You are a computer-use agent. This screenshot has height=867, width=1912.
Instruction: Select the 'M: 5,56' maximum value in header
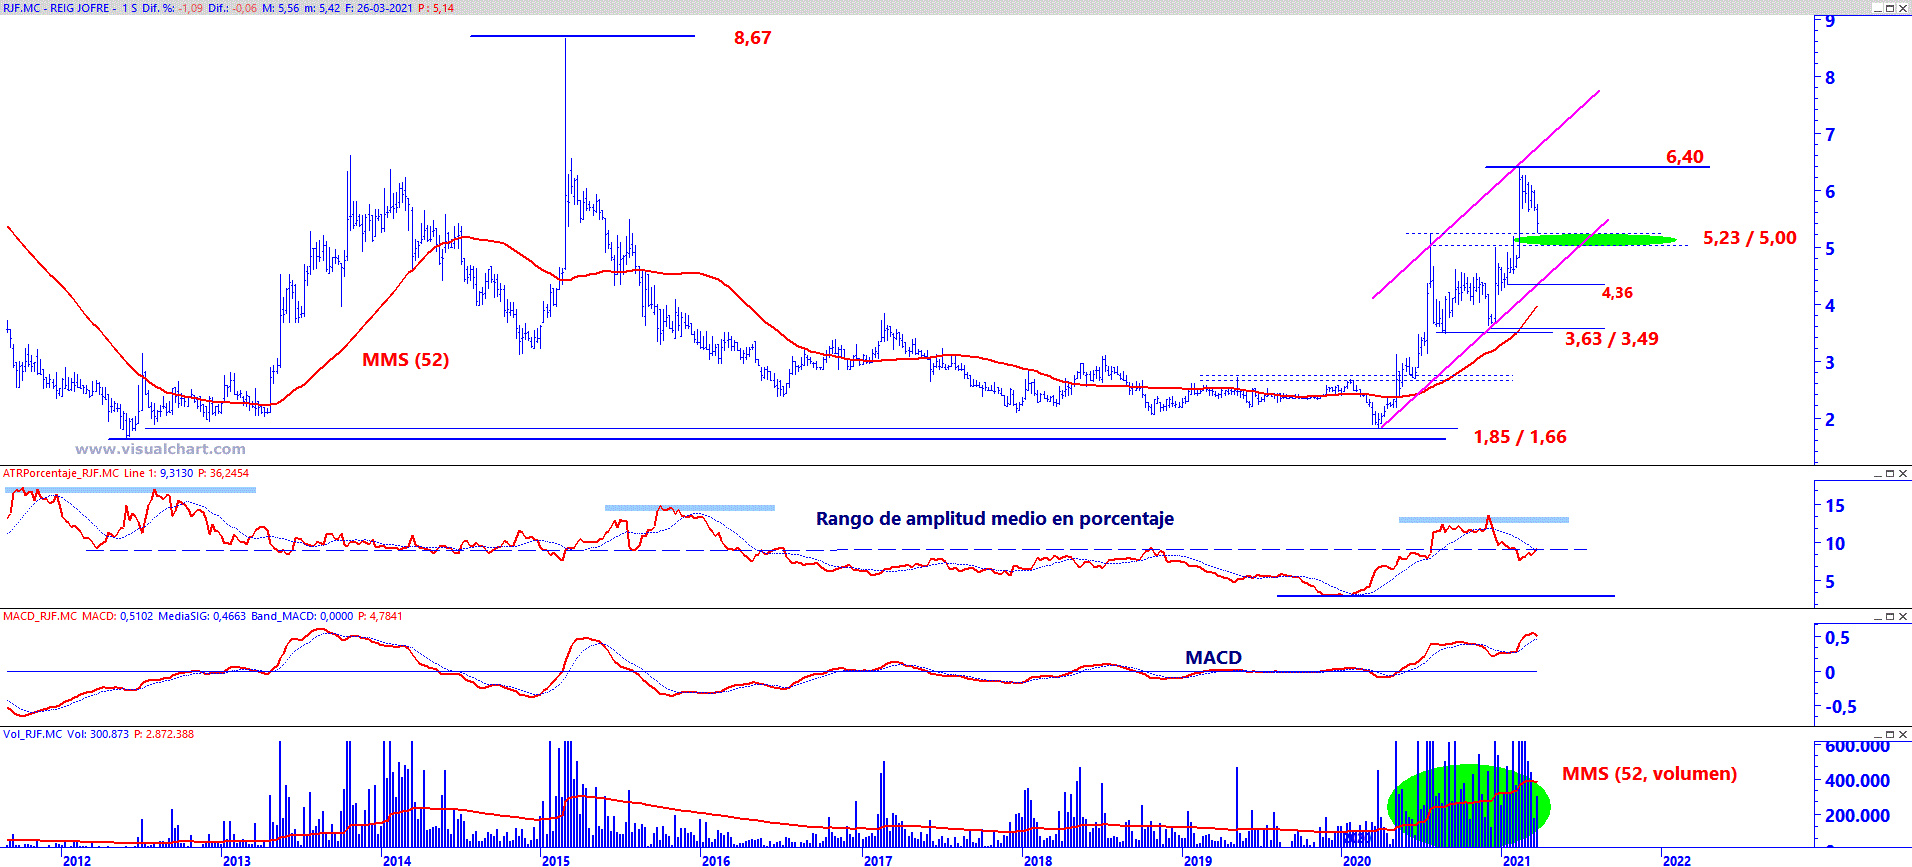281,8
